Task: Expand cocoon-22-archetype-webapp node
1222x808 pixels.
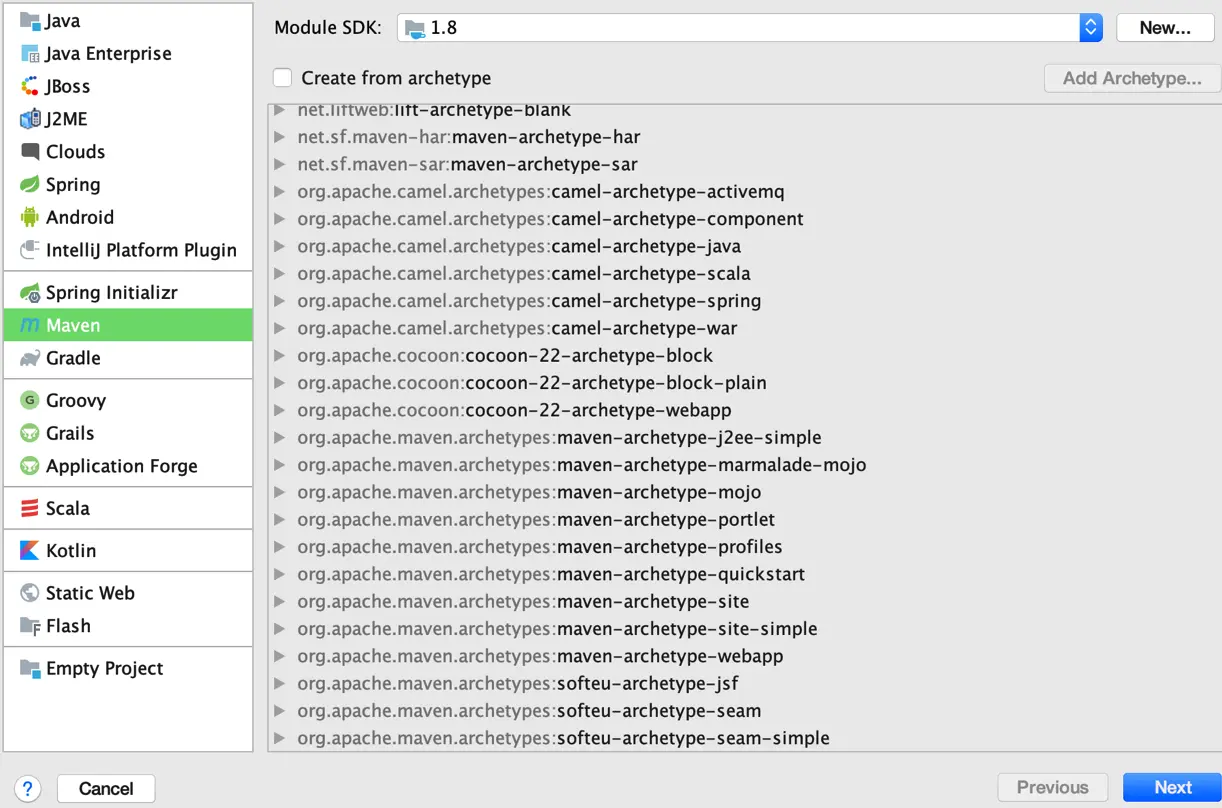Action: click(279, 411)
